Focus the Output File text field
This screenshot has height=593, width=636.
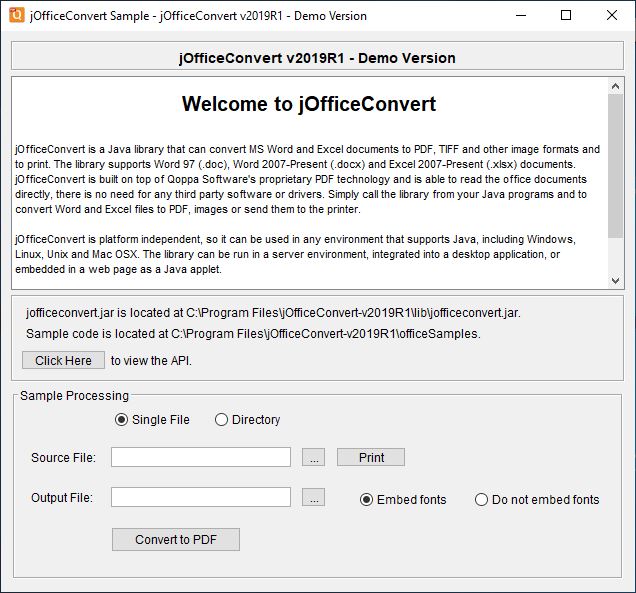pyautogui.click(x=201, y=497)
